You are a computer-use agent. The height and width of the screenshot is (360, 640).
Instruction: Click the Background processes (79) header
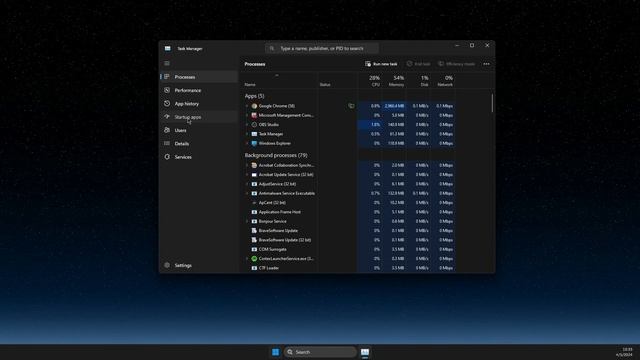click(x=276, y=155)
